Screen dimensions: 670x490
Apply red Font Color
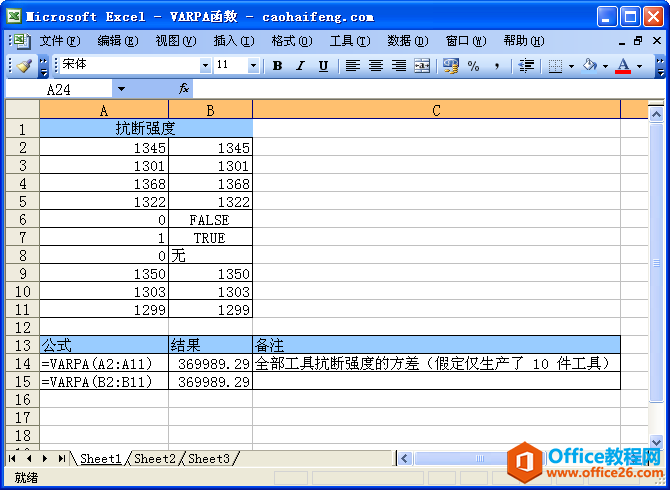click(x=623, y=66)
